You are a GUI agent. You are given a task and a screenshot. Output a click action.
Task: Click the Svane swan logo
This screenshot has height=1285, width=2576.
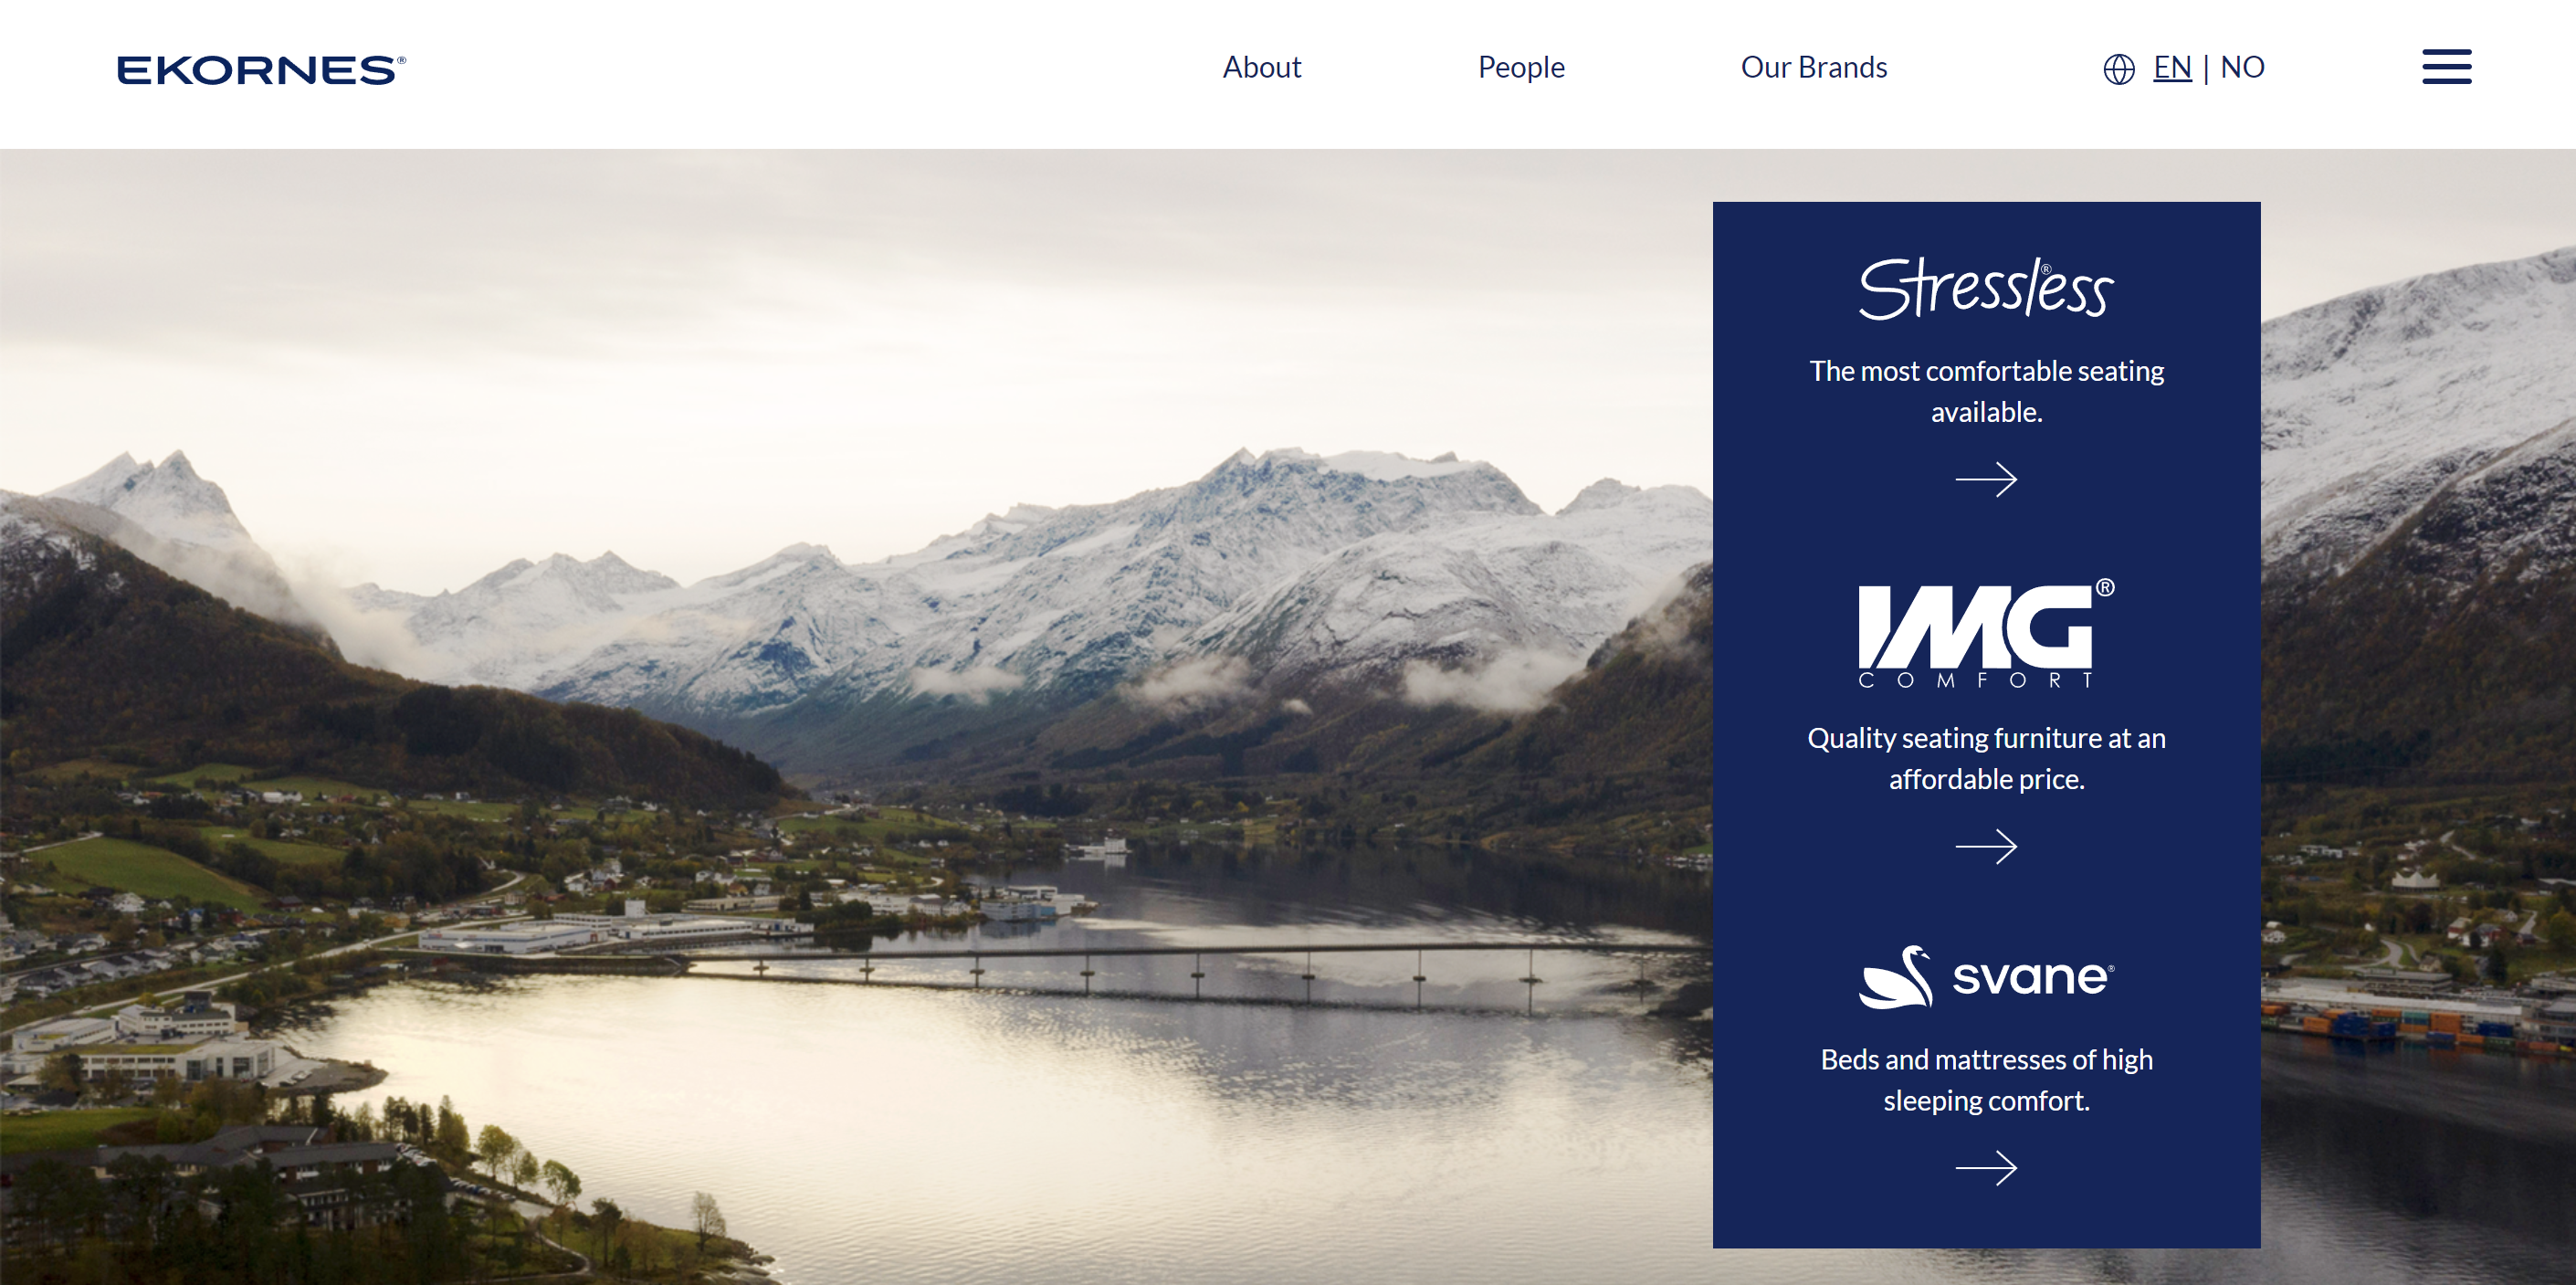1986,977
